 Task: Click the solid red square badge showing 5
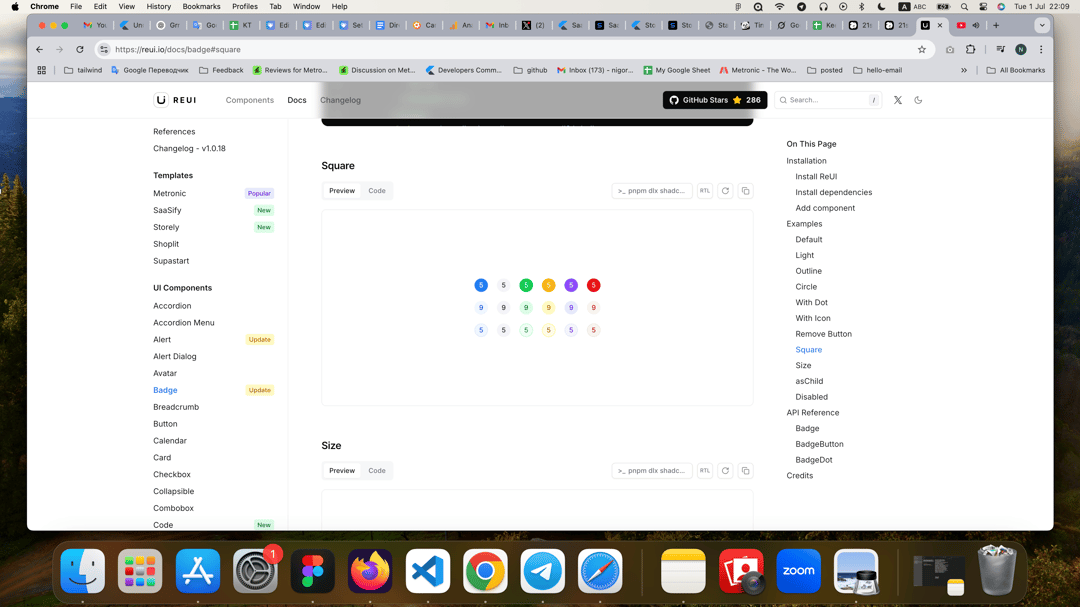point(593,285)
